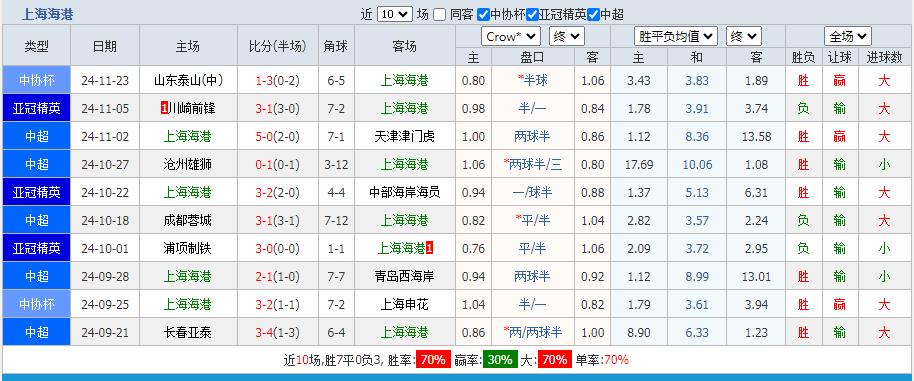Click the 上海海港 team title
This screenshot has width=914, height=381.
pos(48,15)
